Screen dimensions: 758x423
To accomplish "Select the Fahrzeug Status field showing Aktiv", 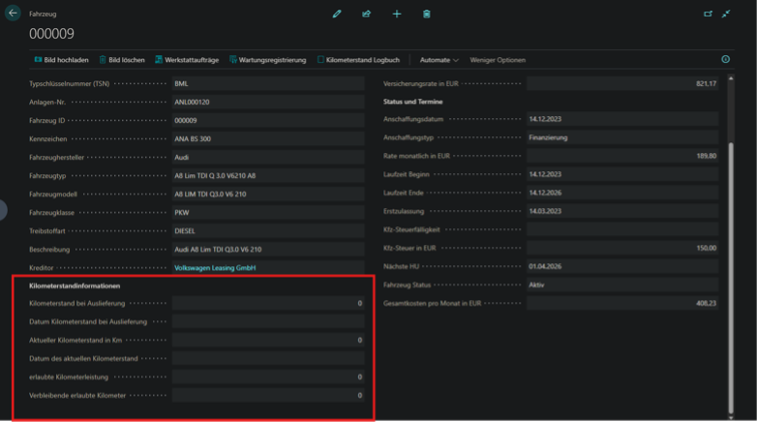I will click(620, 286).
